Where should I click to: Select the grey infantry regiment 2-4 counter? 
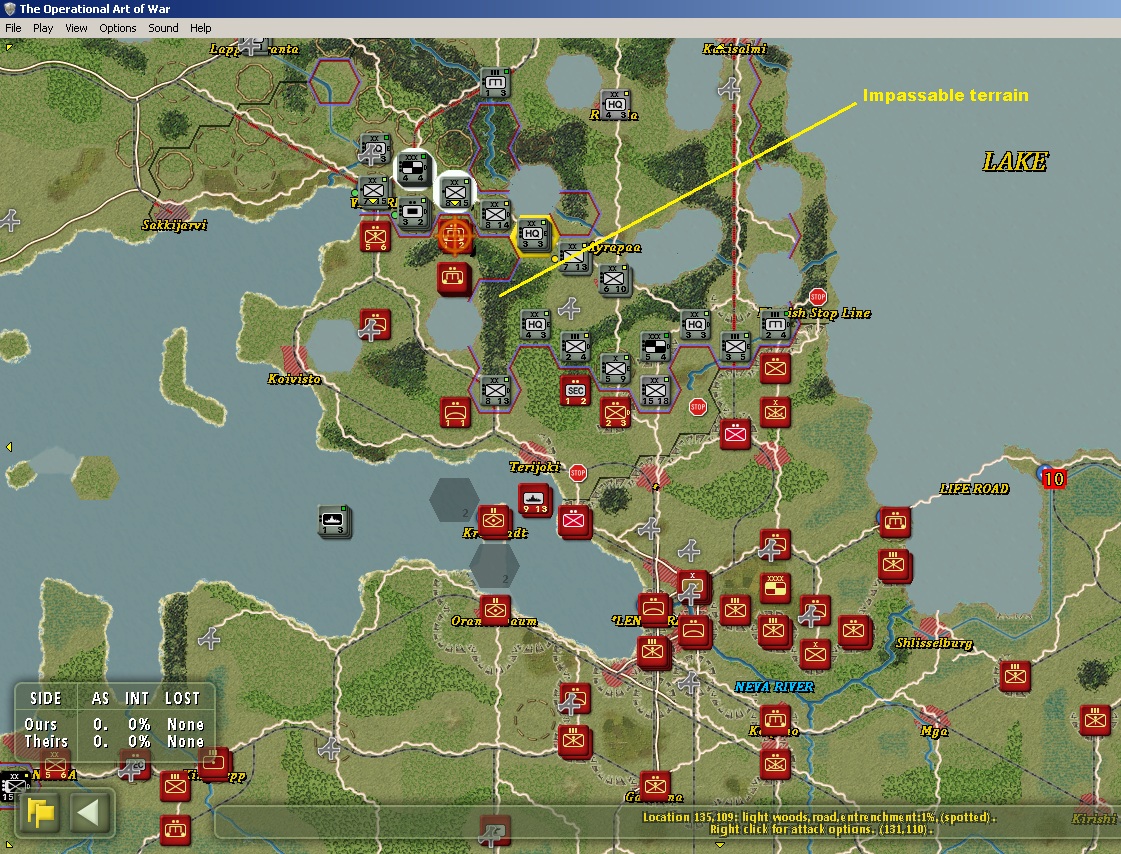point(575,347)
